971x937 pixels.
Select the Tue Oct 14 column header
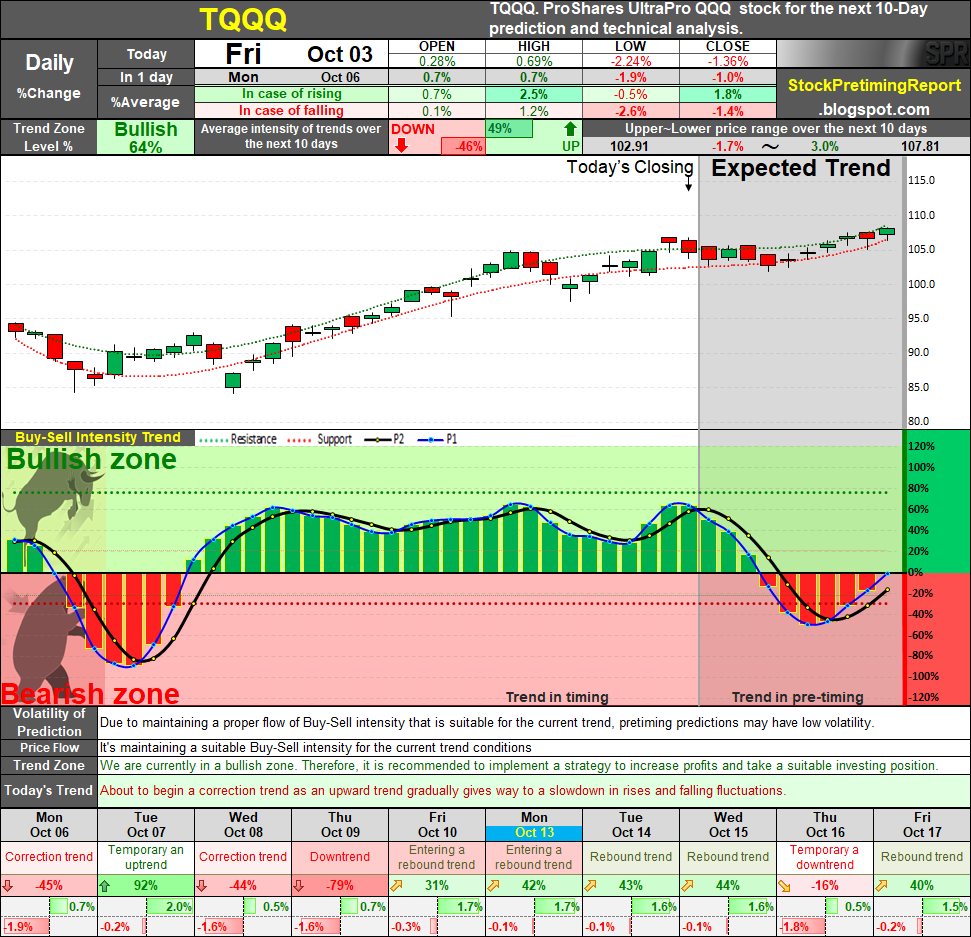pos(630,825)
